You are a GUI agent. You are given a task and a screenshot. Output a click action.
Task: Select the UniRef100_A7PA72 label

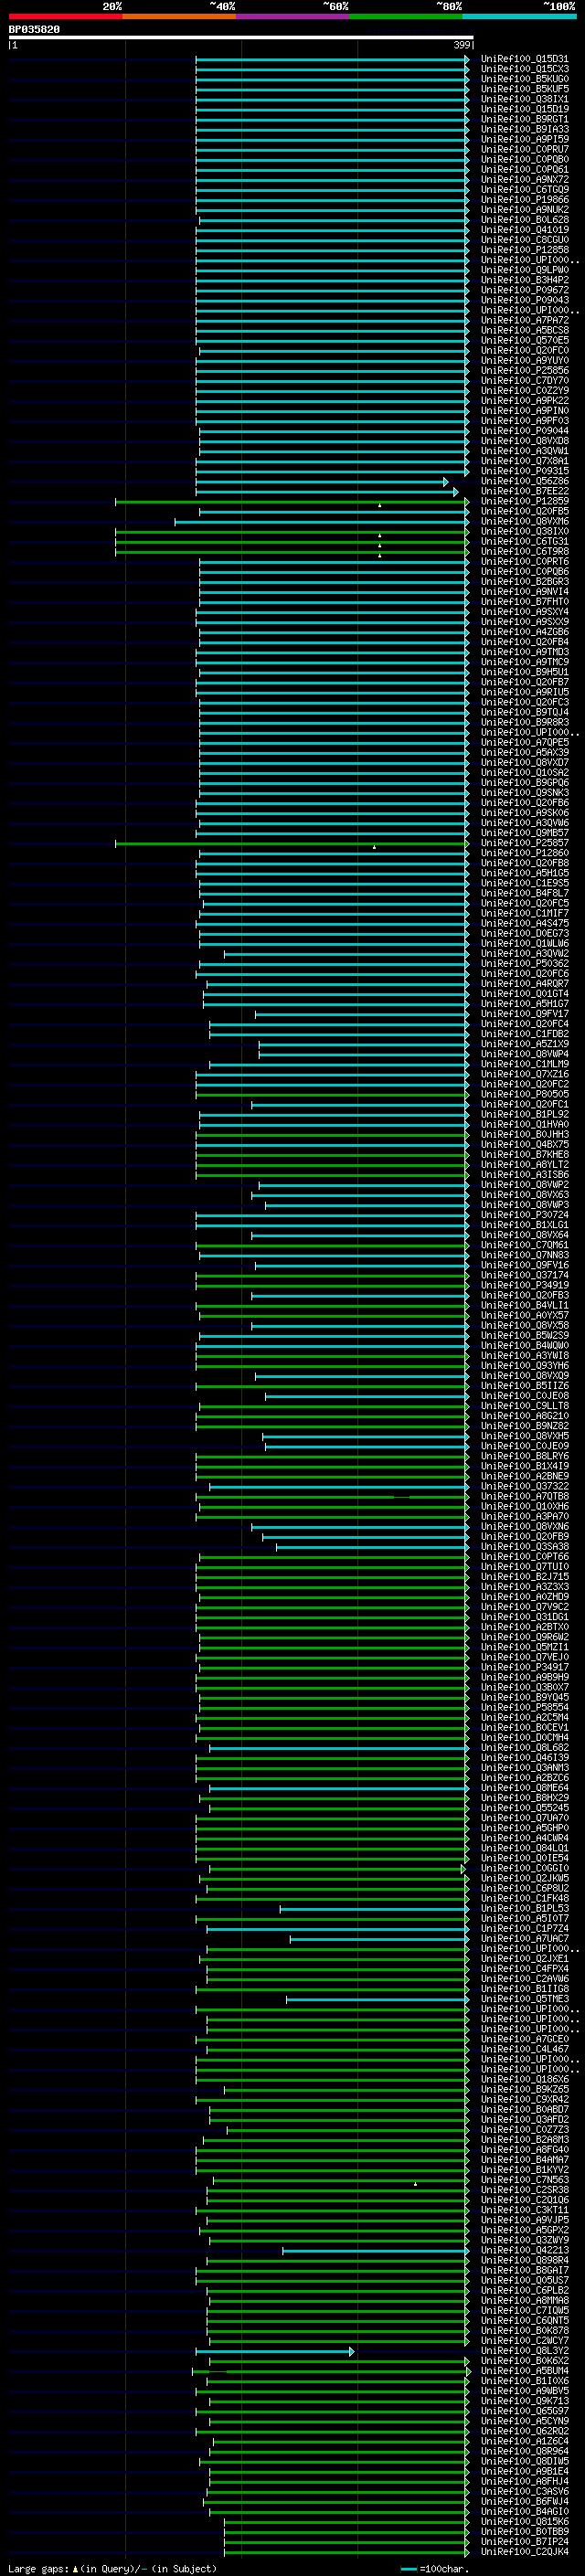[x=525, y=320]
